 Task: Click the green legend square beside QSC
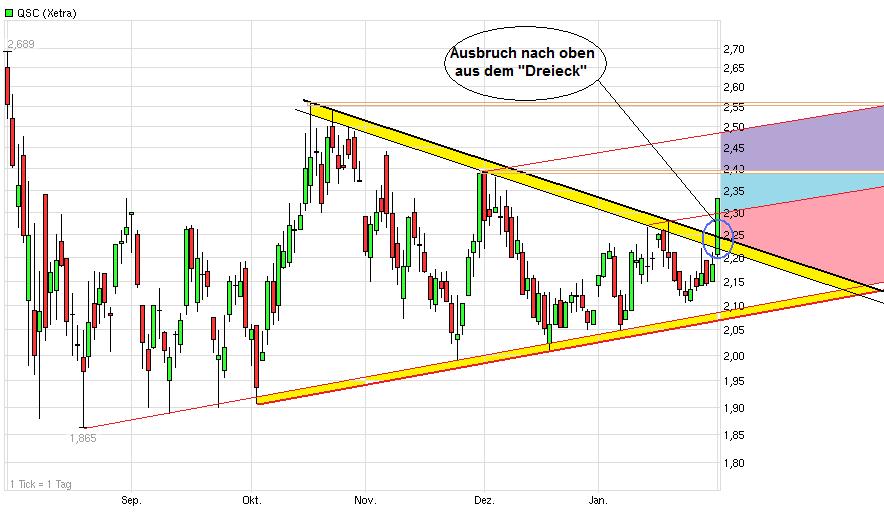click(9, 12)
